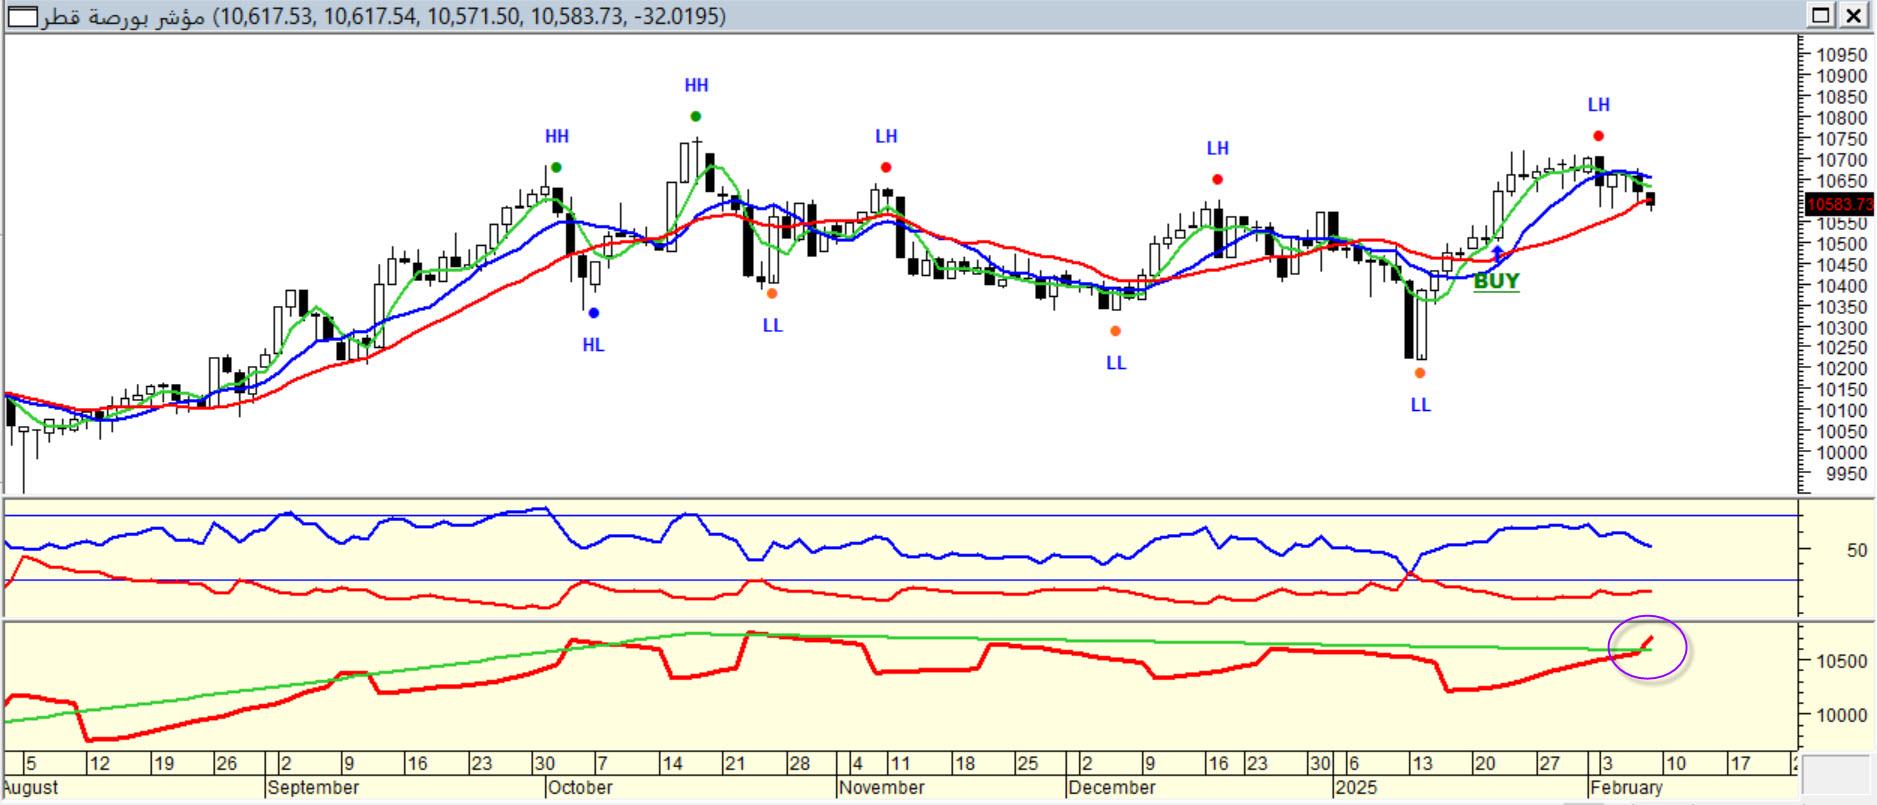Click the LH label in November
The width and height of the screenshot is (1877, 805).
point(886,136)
